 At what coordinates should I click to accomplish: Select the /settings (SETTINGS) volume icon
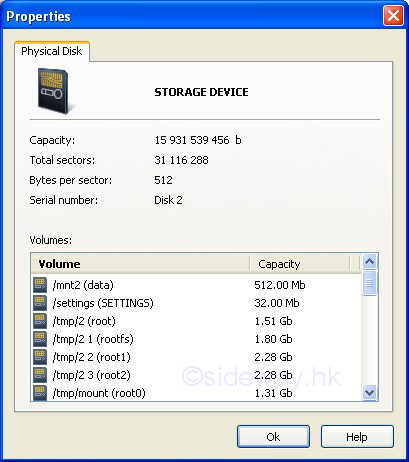coord(40,303)
